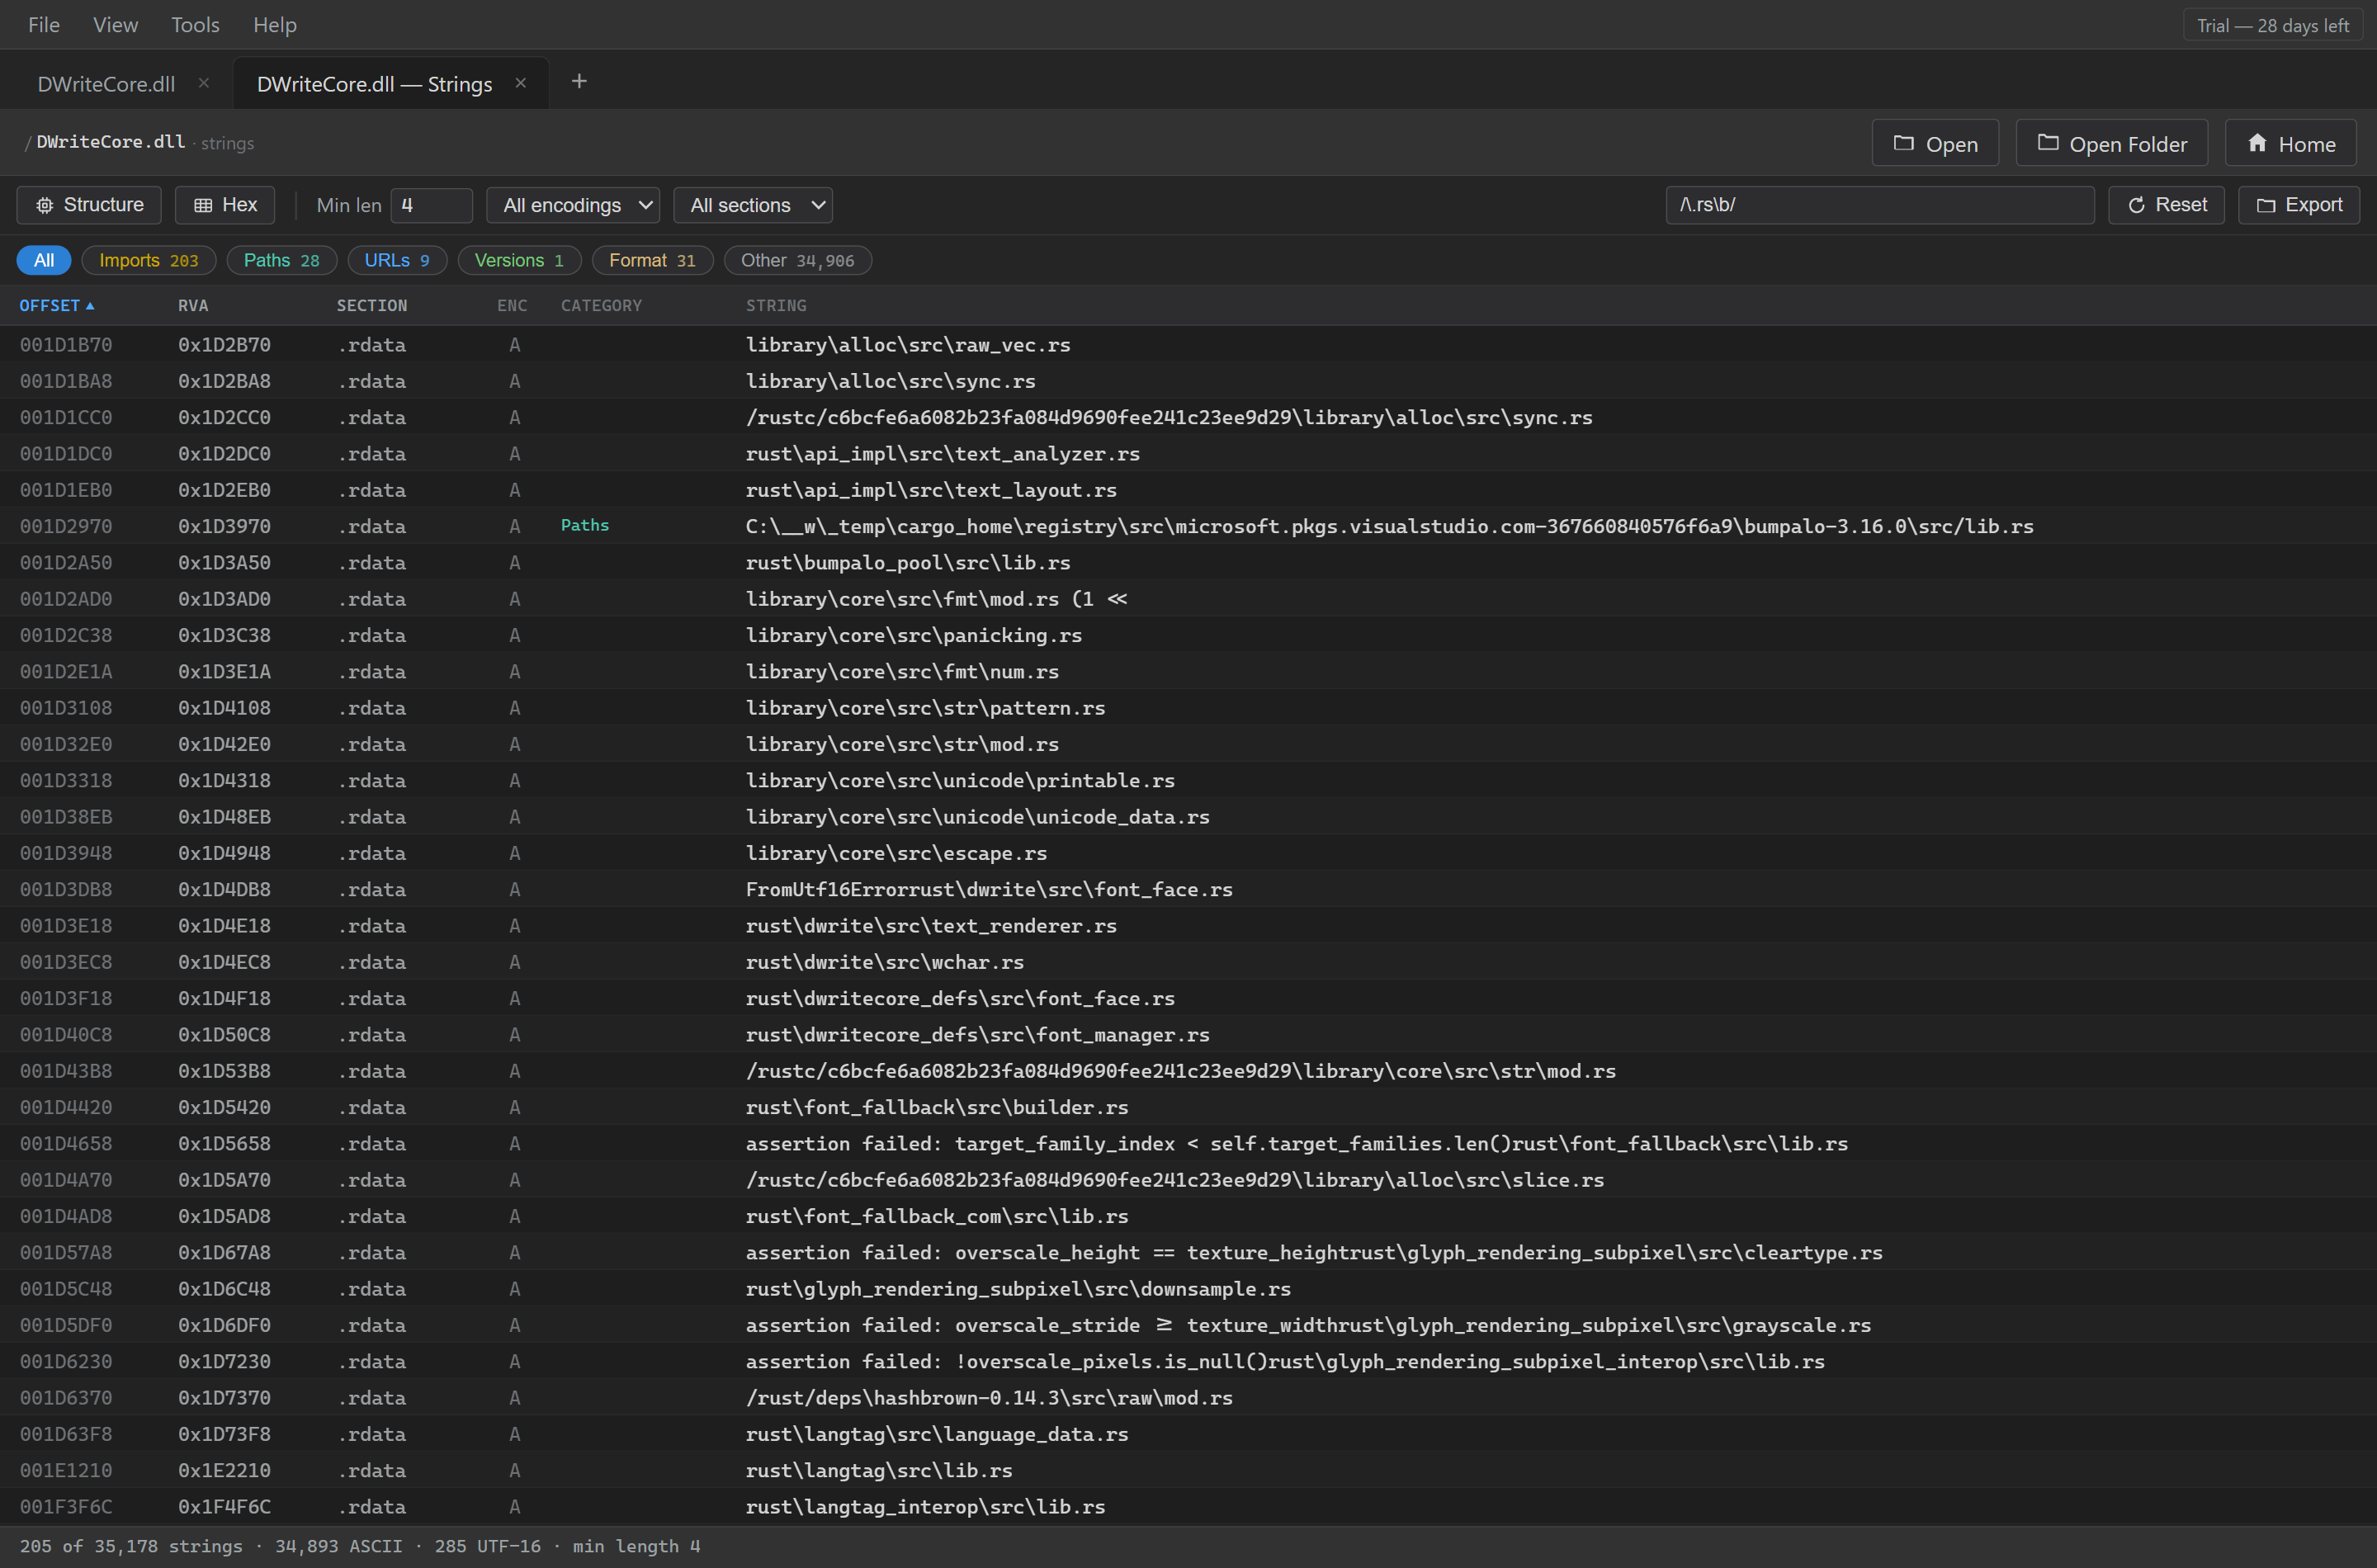Viewport: 2377px width, 1568px height.
Task: Select row library\core\src\panicking.rs
Action: 1188,635
